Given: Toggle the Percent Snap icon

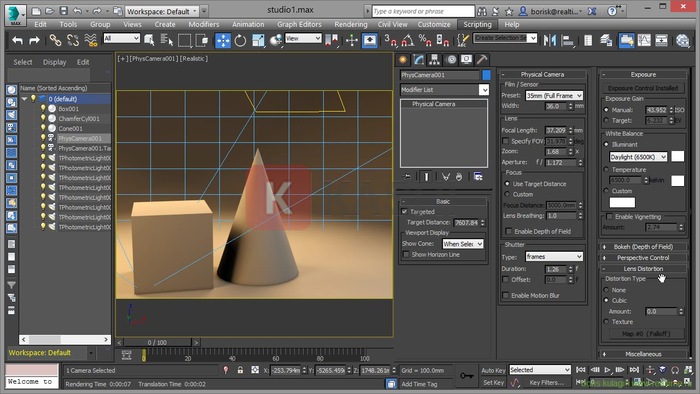Looking at the screenshot, I should tap(425, 41).
